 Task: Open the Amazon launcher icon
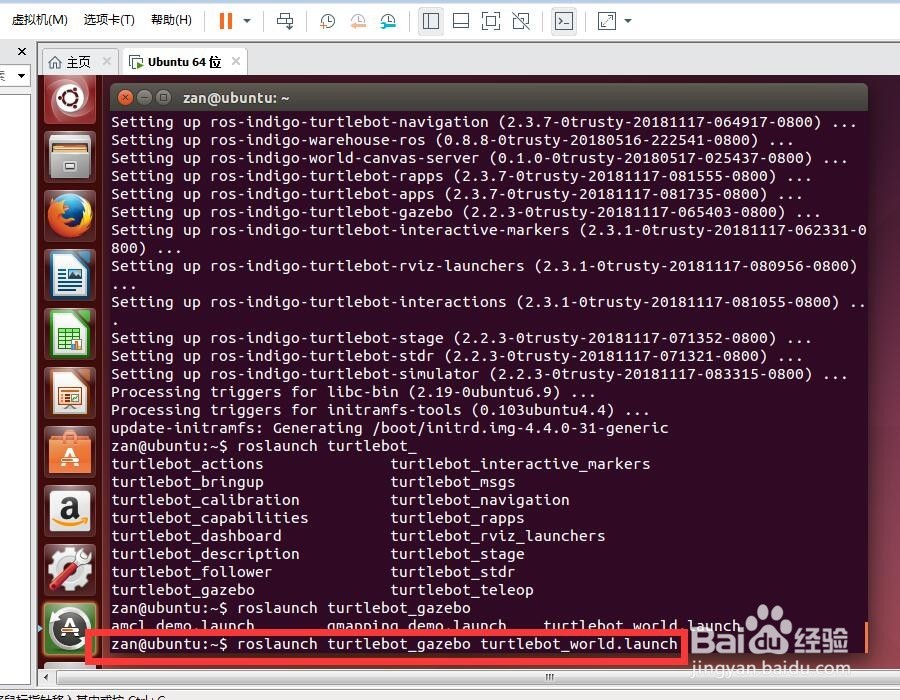point(70,511)
